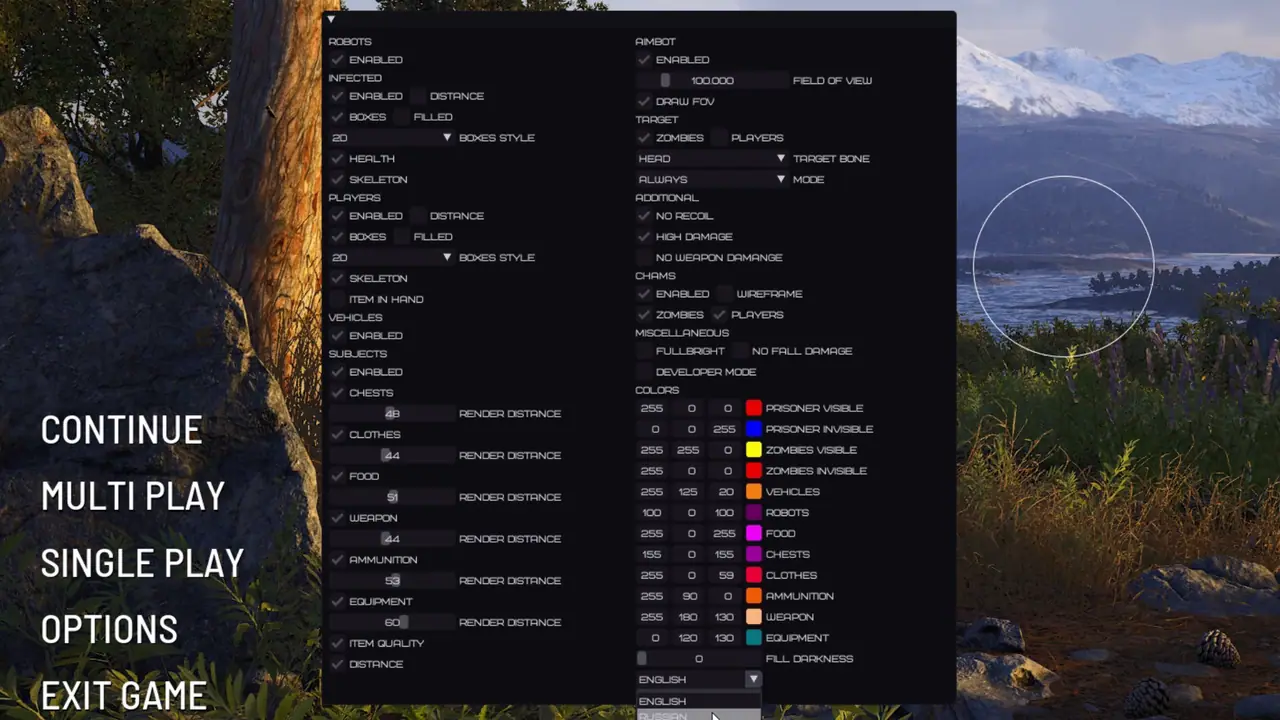
Task: Select Russian in the language list
Action: point(699,715)
